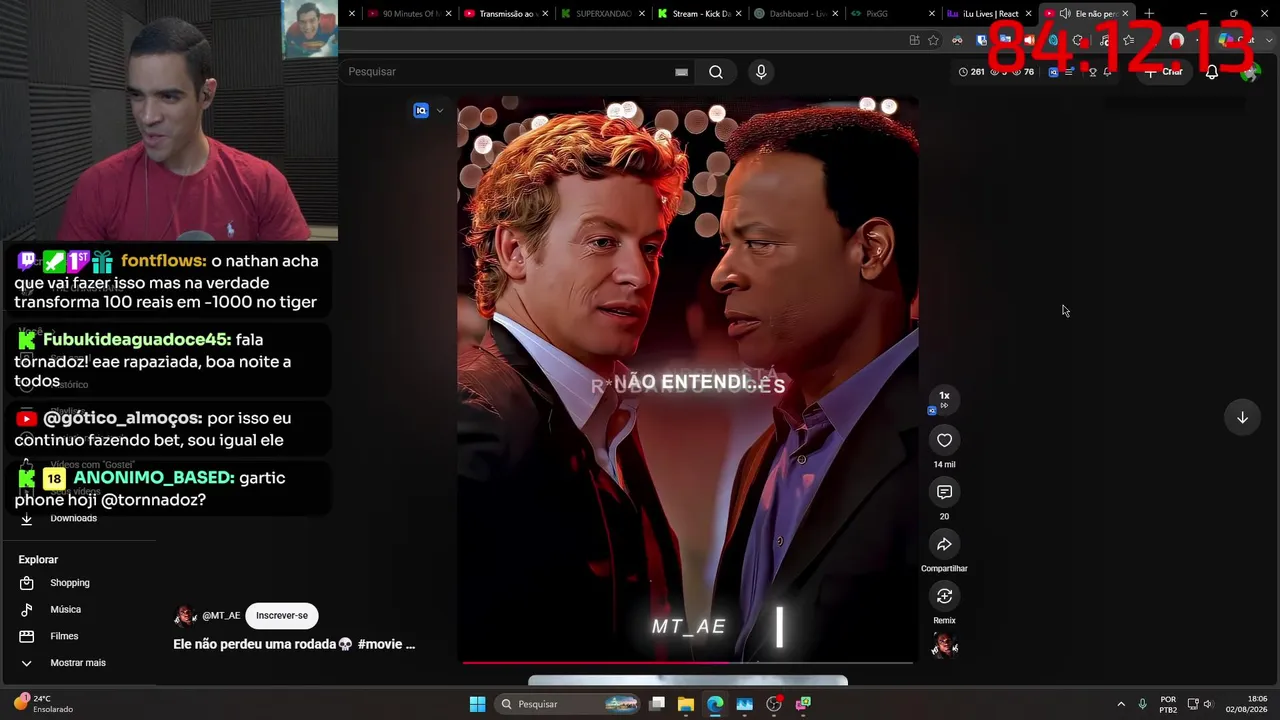The width and height of the screenshot is (1280, 720).
Task: Open File Explorer from the taskbar
Action: pyautogui.click(x=685, y=704)
